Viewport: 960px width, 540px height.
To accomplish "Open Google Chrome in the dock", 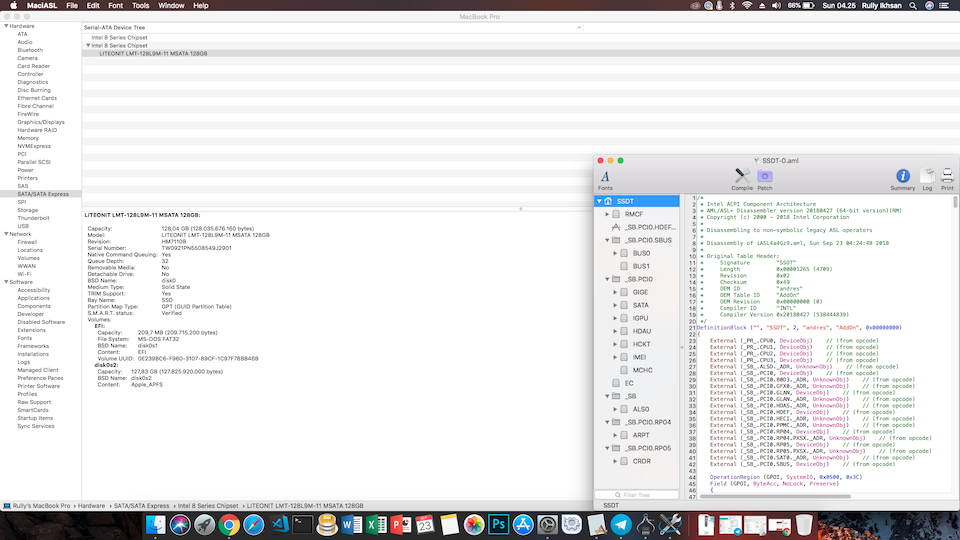I will coord(229,524).
